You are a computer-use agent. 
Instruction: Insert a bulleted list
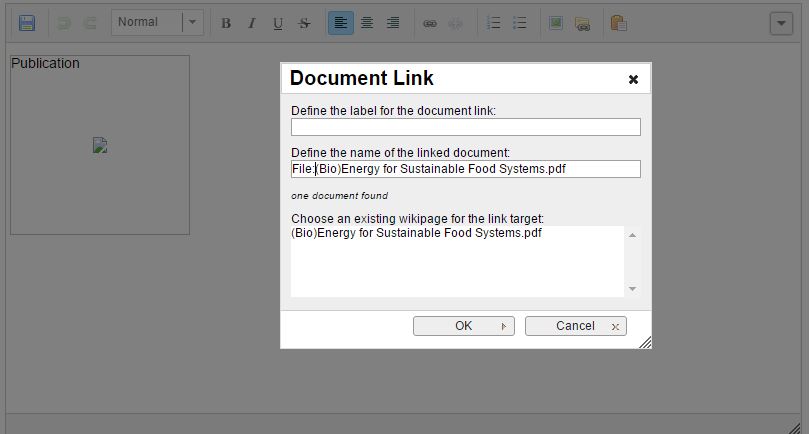[x=519, y=23]
